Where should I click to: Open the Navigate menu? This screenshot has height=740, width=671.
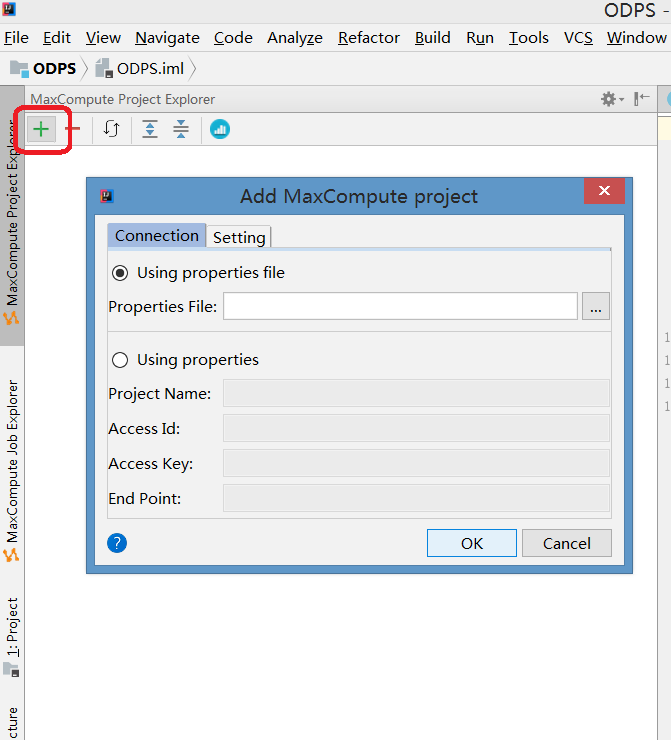click(168, 38)
